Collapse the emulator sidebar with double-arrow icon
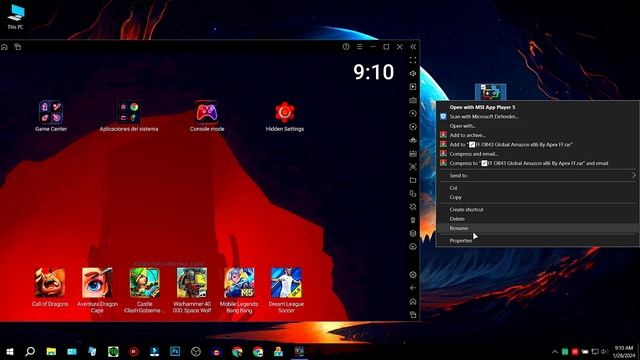 (x=413, y=47)
